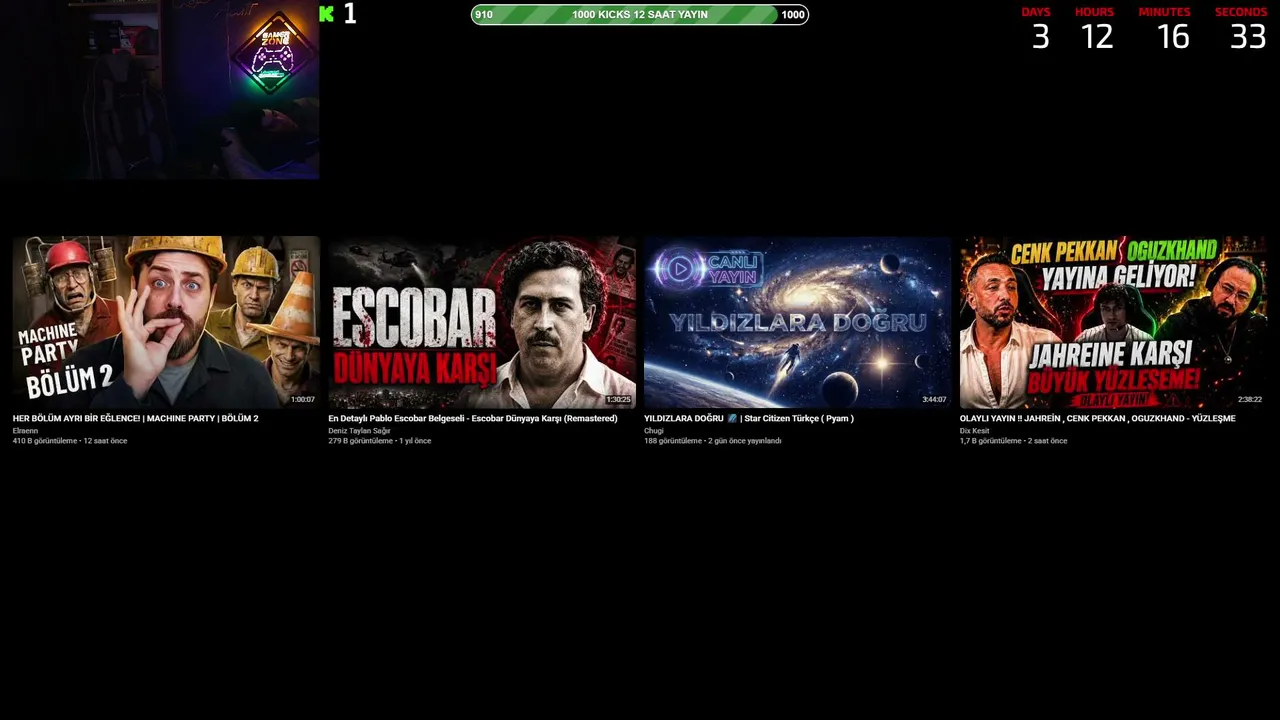
Task: Click the 1000 KICKS 12 SAAT YAYIN progress bar
Action: coord(640,15)
